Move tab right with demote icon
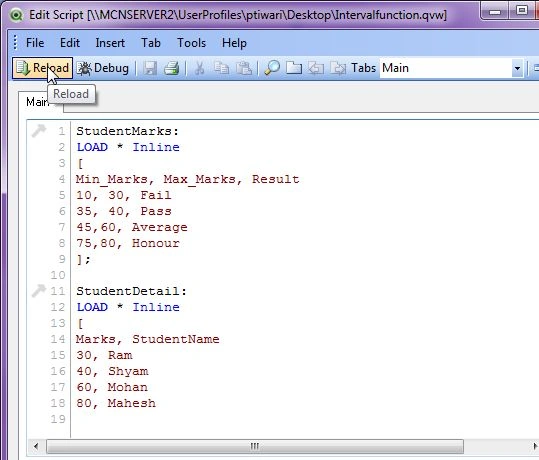 (x=338, y=68)
